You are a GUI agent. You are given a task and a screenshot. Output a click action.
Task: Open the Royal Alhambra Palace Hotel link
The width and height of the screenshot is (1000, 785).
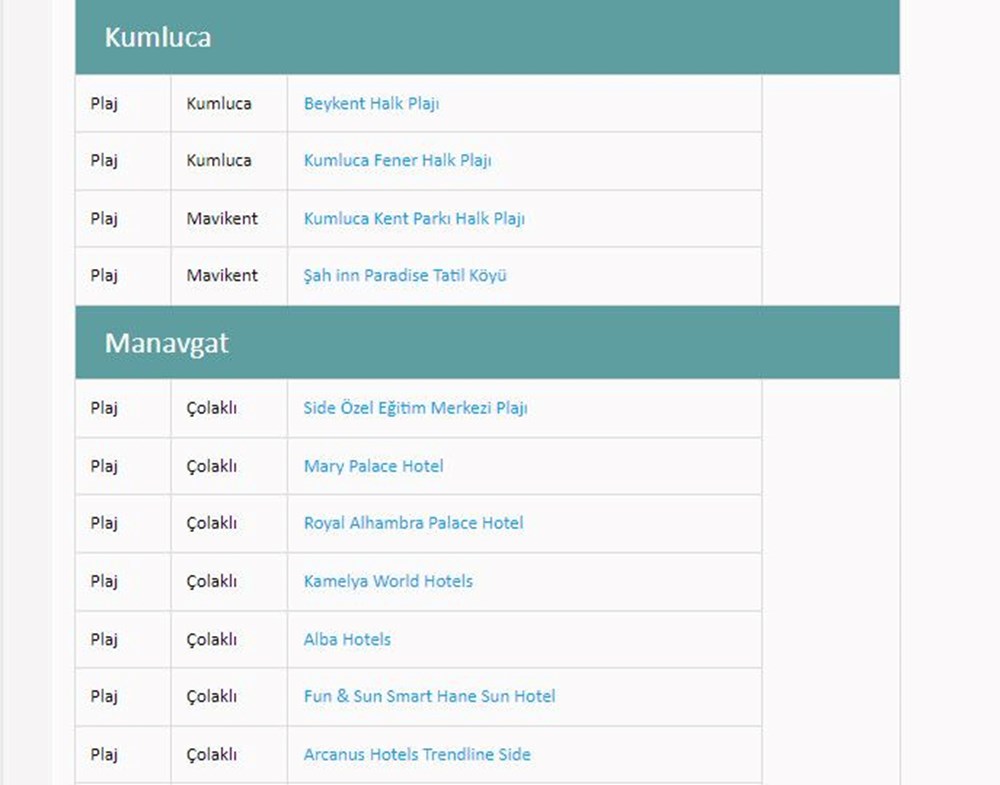[x=413, y=523]
